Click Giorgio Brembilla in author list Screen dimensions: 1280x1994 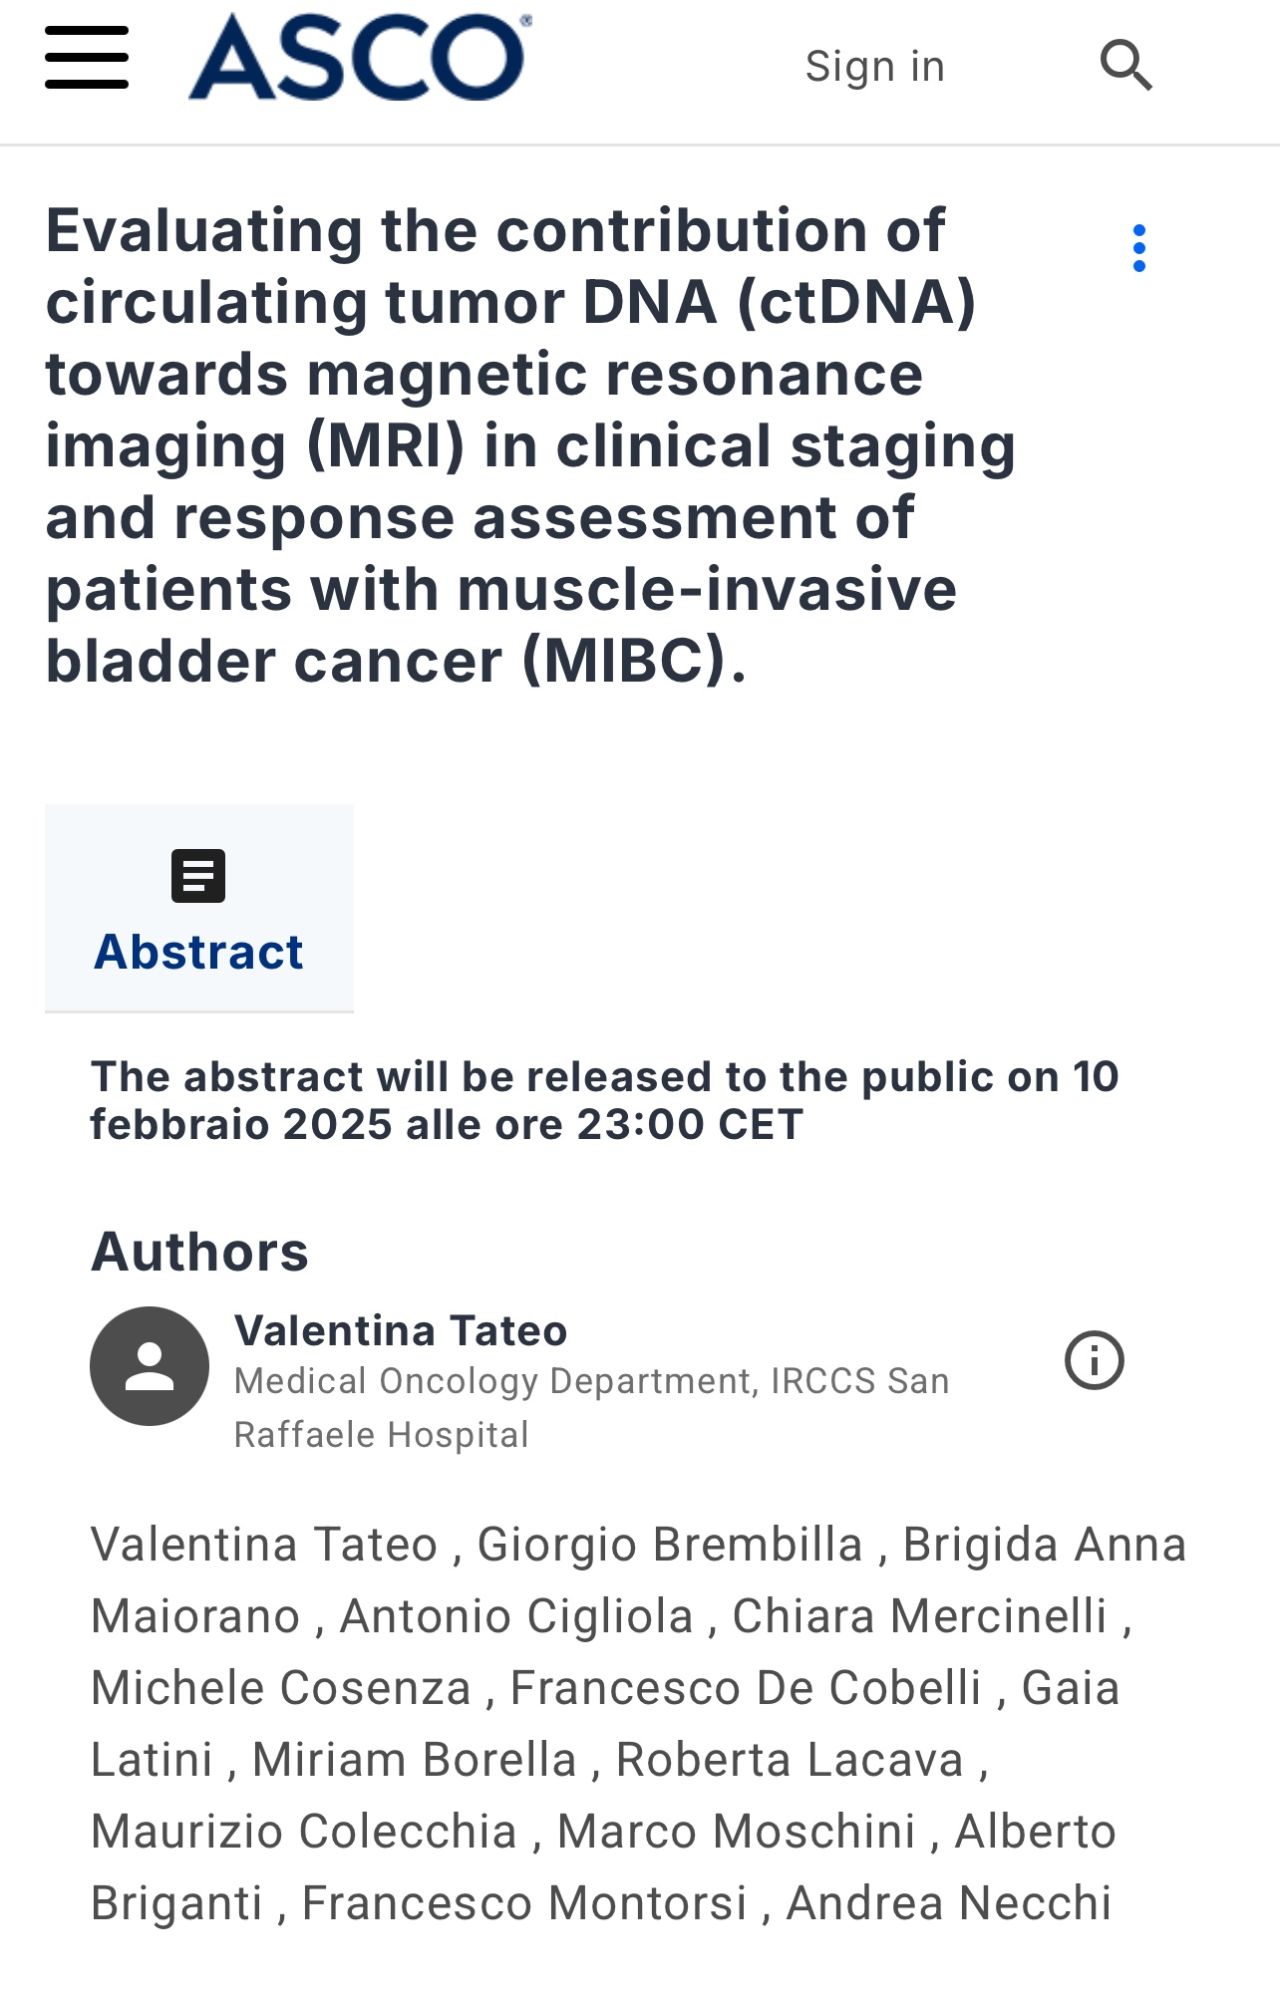pos(670,1544)
